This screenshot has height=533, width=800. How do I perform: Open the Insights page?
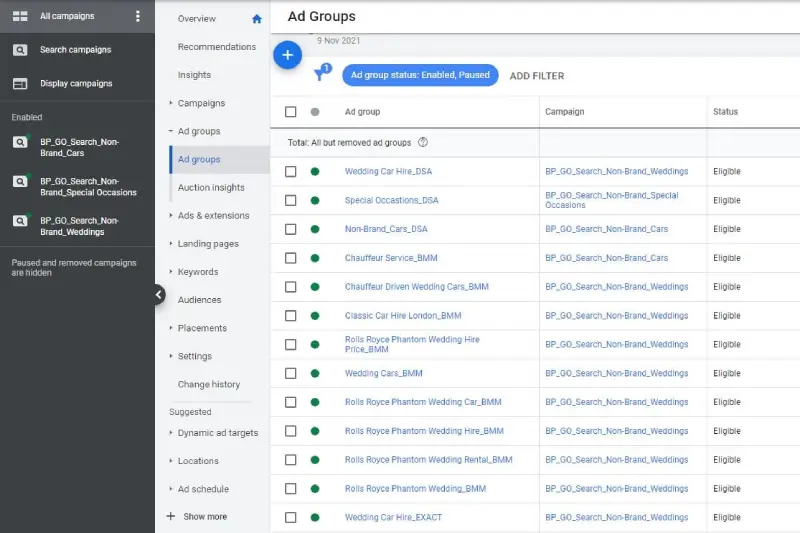coord(194,75)
